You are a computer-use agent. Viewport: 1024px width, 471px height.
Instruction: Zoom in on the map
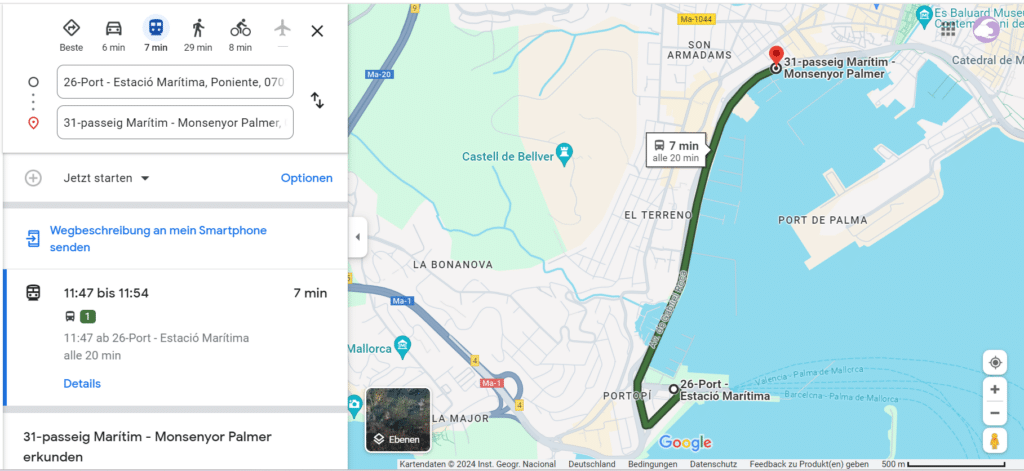point(995,389)
